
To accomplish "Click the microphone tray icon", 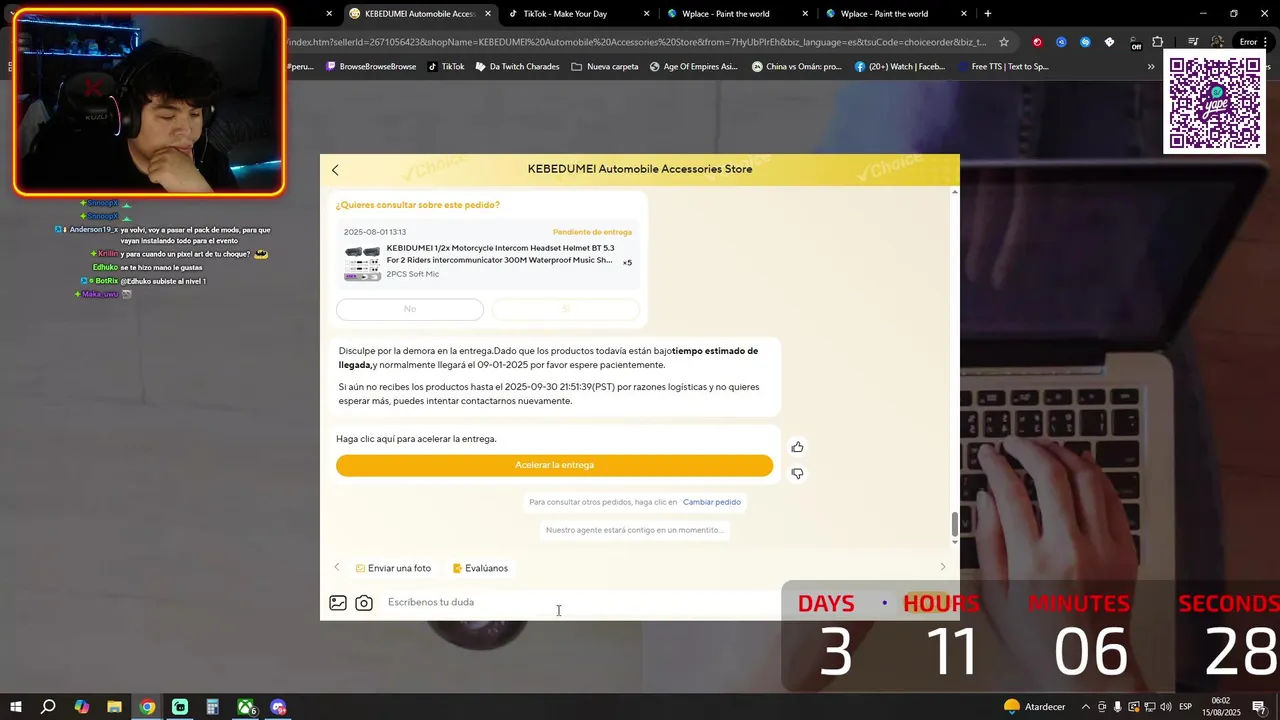I will coord(1118,707).
